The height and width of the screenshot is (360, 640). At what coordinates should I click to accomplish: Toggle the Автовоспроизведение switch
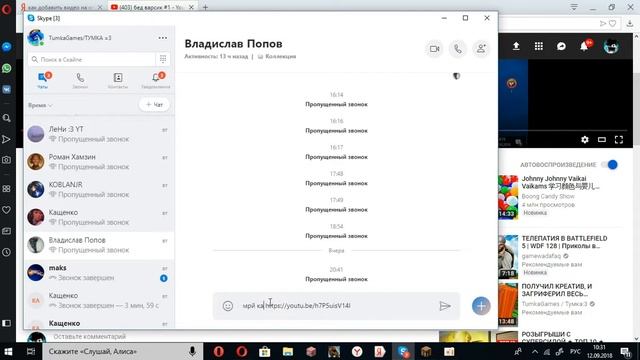coord(609,164)
